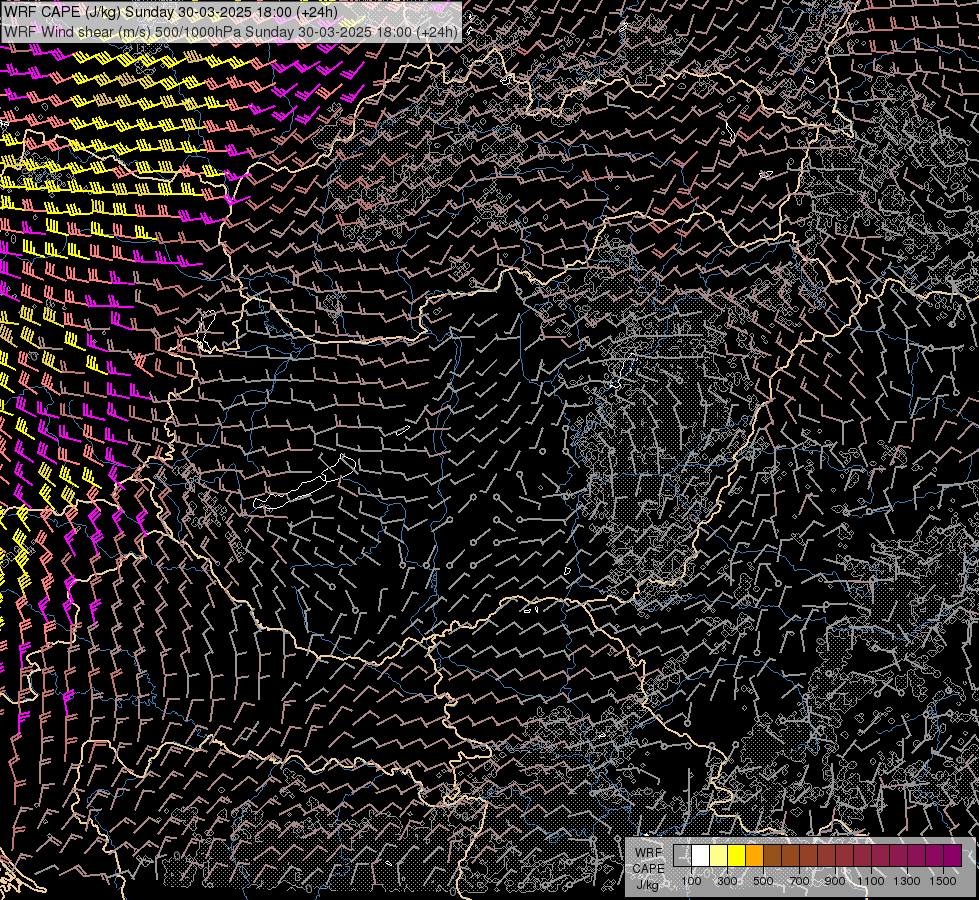Image resolution: width=979 pixels, height=900 pixels.
Task: Select the white legend swatch
Action: point(700,856)
